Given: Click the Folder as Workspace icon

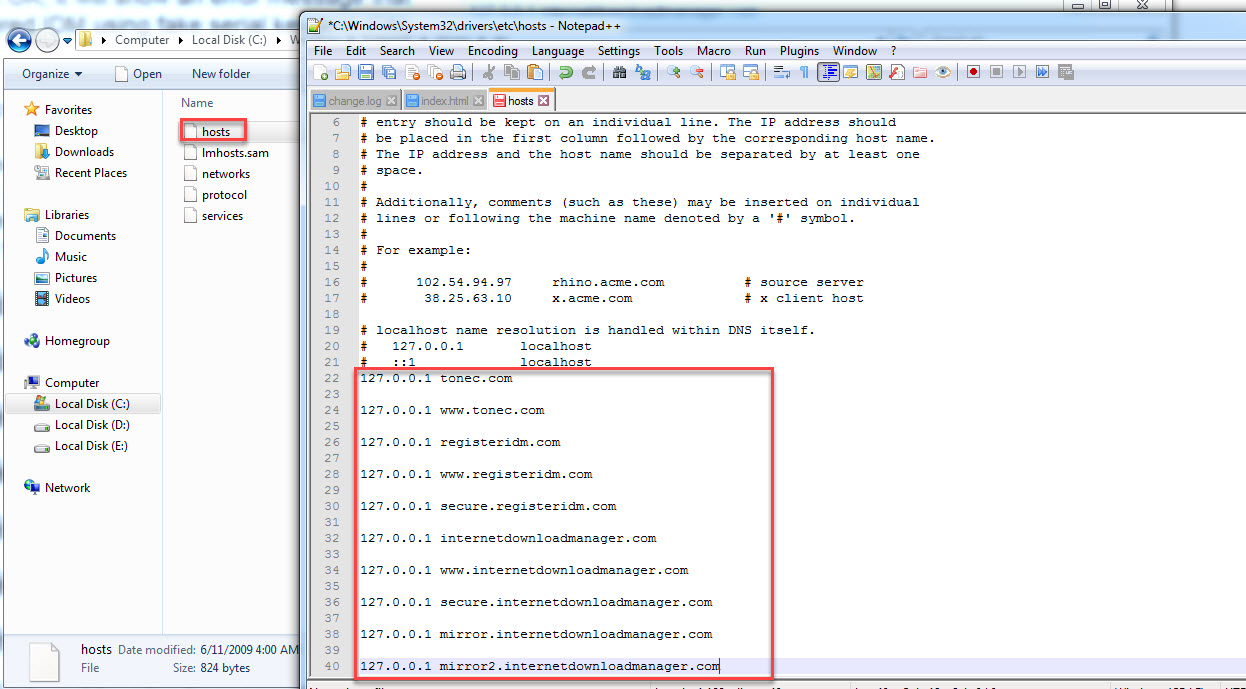Looking at the screenshot, I should click(920, 72).
